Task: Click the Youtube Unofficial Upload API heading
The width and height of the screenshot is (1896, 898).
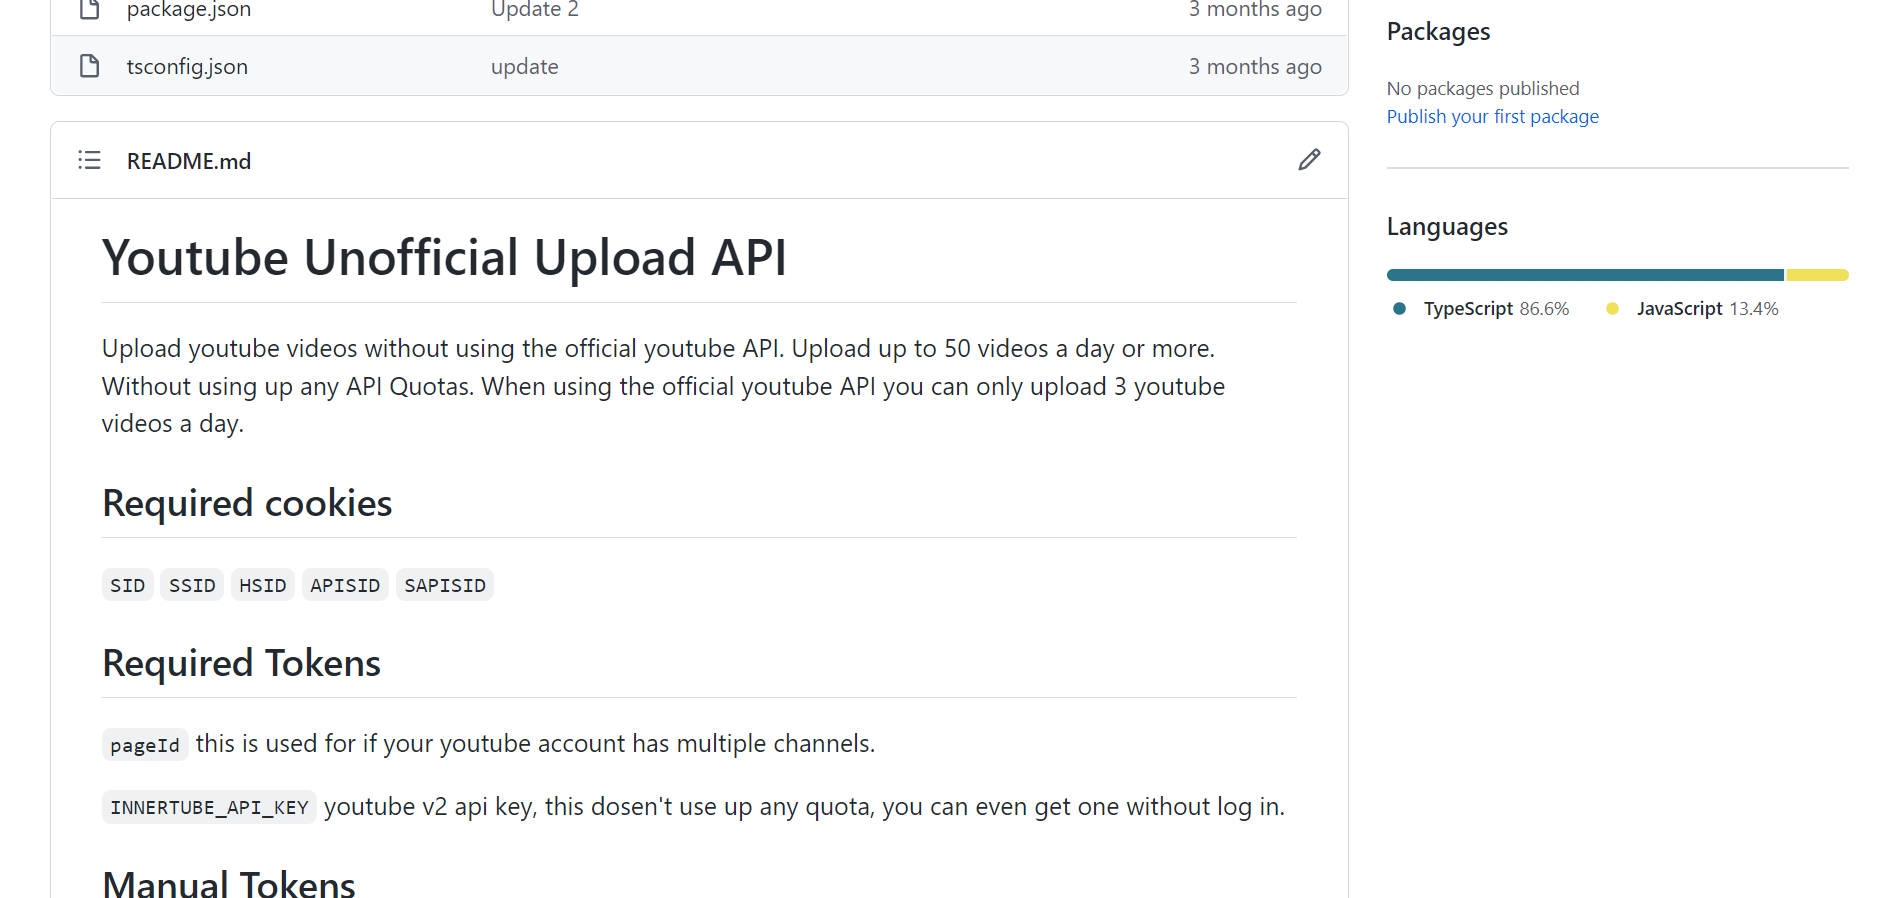Action: pyautogui.click(x=444, y=257)
